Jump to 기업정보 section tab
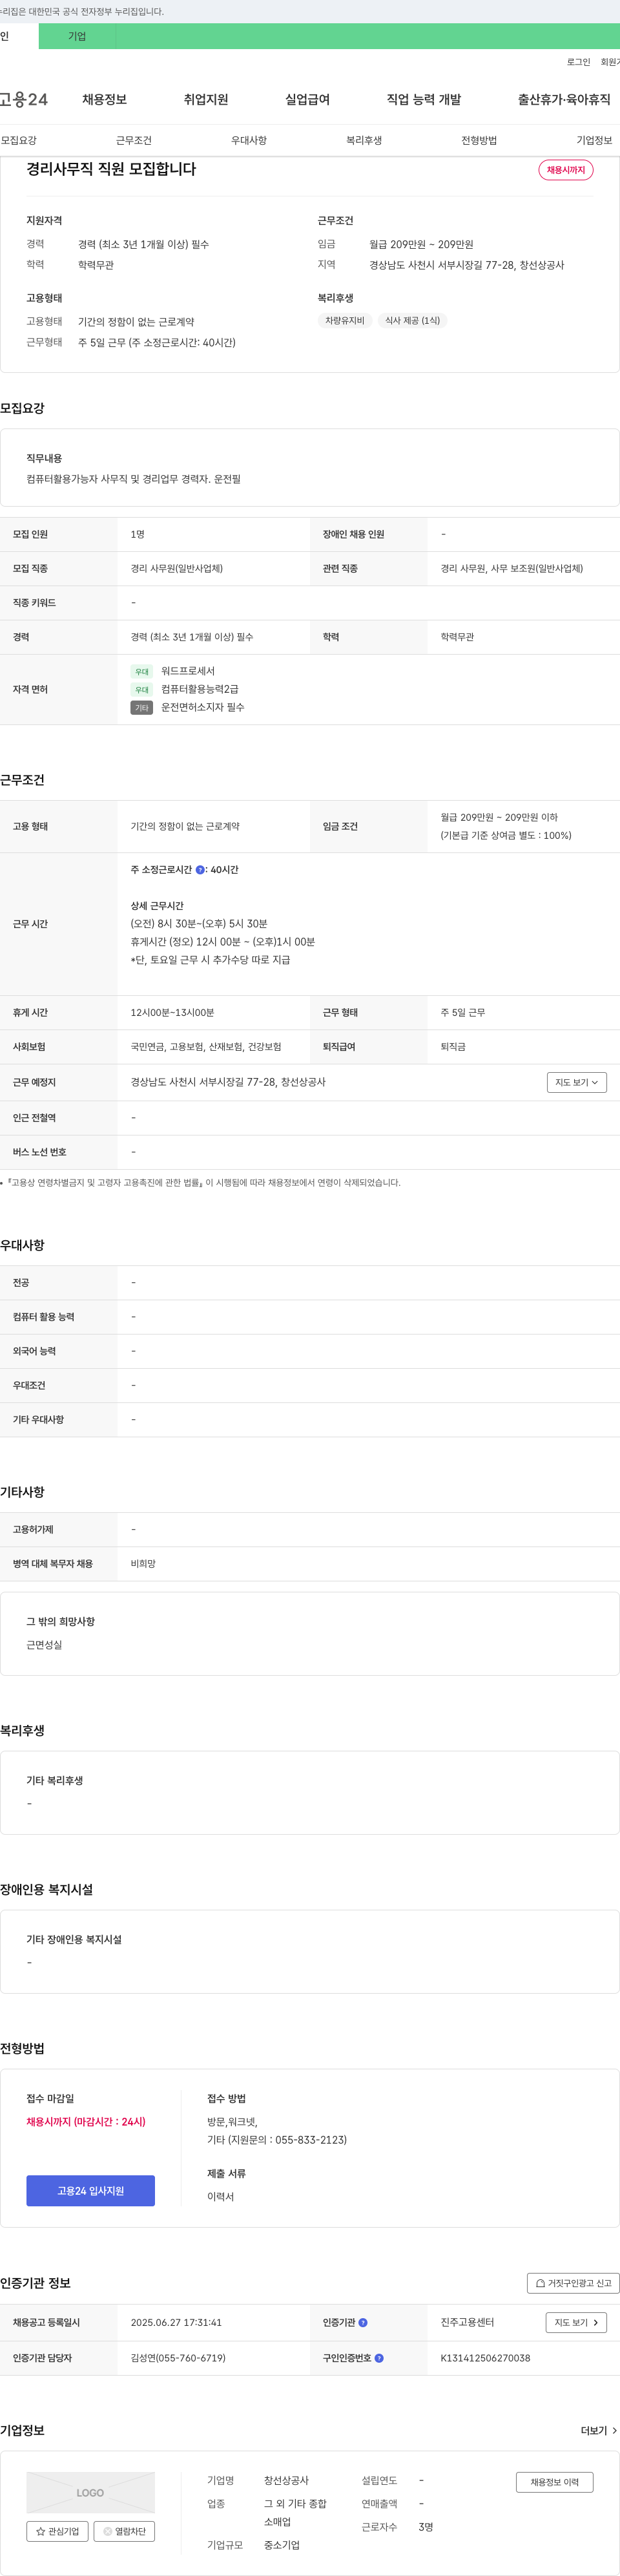 pyautogui.click(x=594, y=140)
